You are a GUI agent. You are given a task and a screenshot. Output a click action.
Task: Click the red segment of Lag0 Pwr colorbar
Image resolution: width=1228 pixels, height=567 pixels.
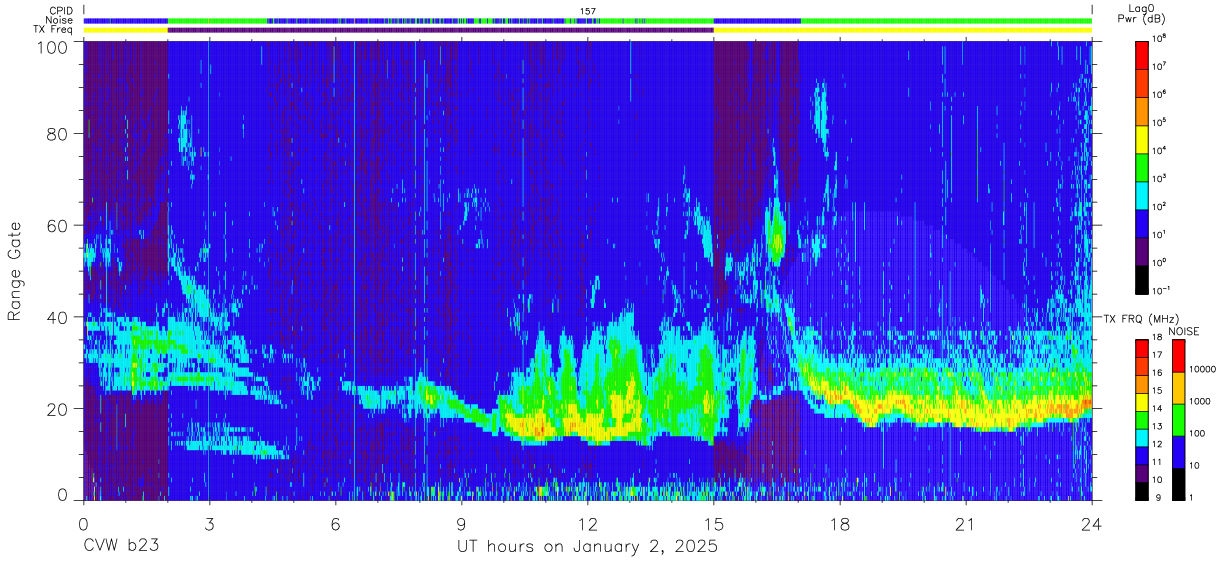(x=1144, y=53)
